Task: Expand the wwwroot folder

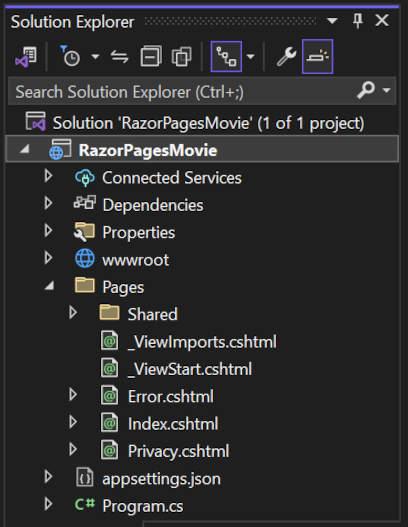Action: click(48, 258)
